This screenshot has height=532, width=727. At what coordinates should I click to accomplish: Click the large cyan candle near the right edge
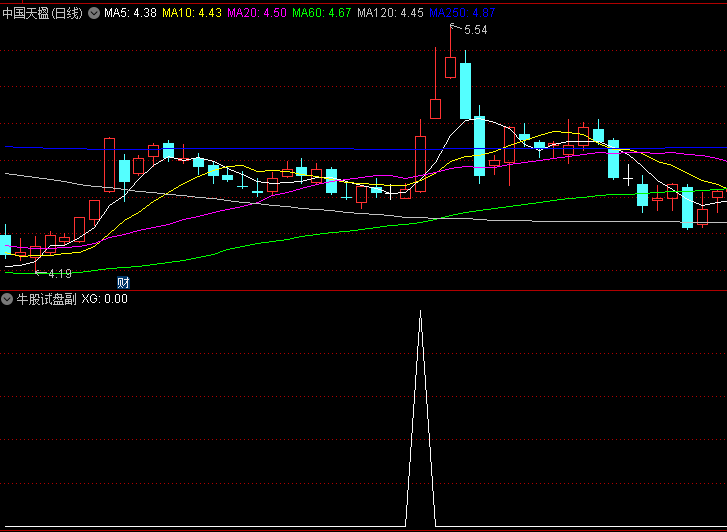(x=687, y=207)
